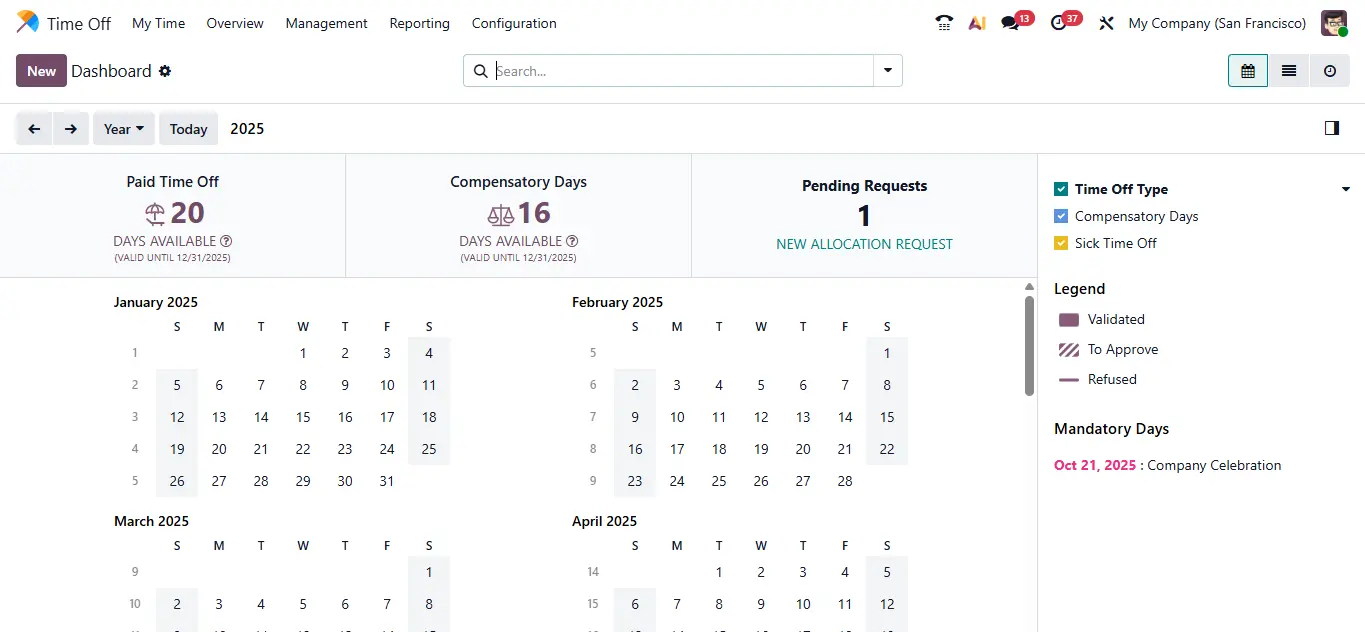Click the April 2025 month heading
1365x632 pixels.
click(x=604, y=521)
